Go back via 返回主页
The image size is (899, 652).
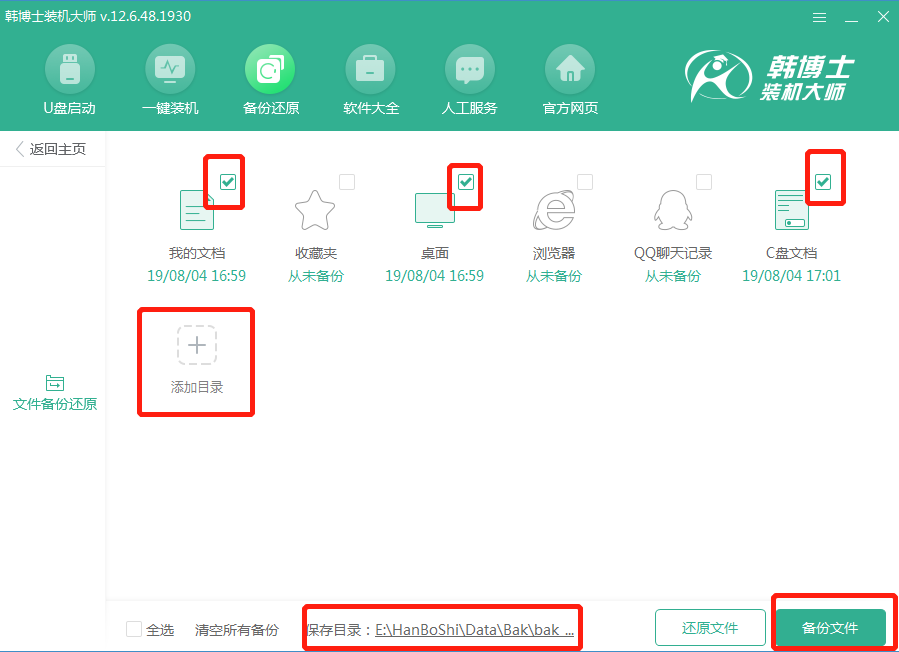(53, 148)
